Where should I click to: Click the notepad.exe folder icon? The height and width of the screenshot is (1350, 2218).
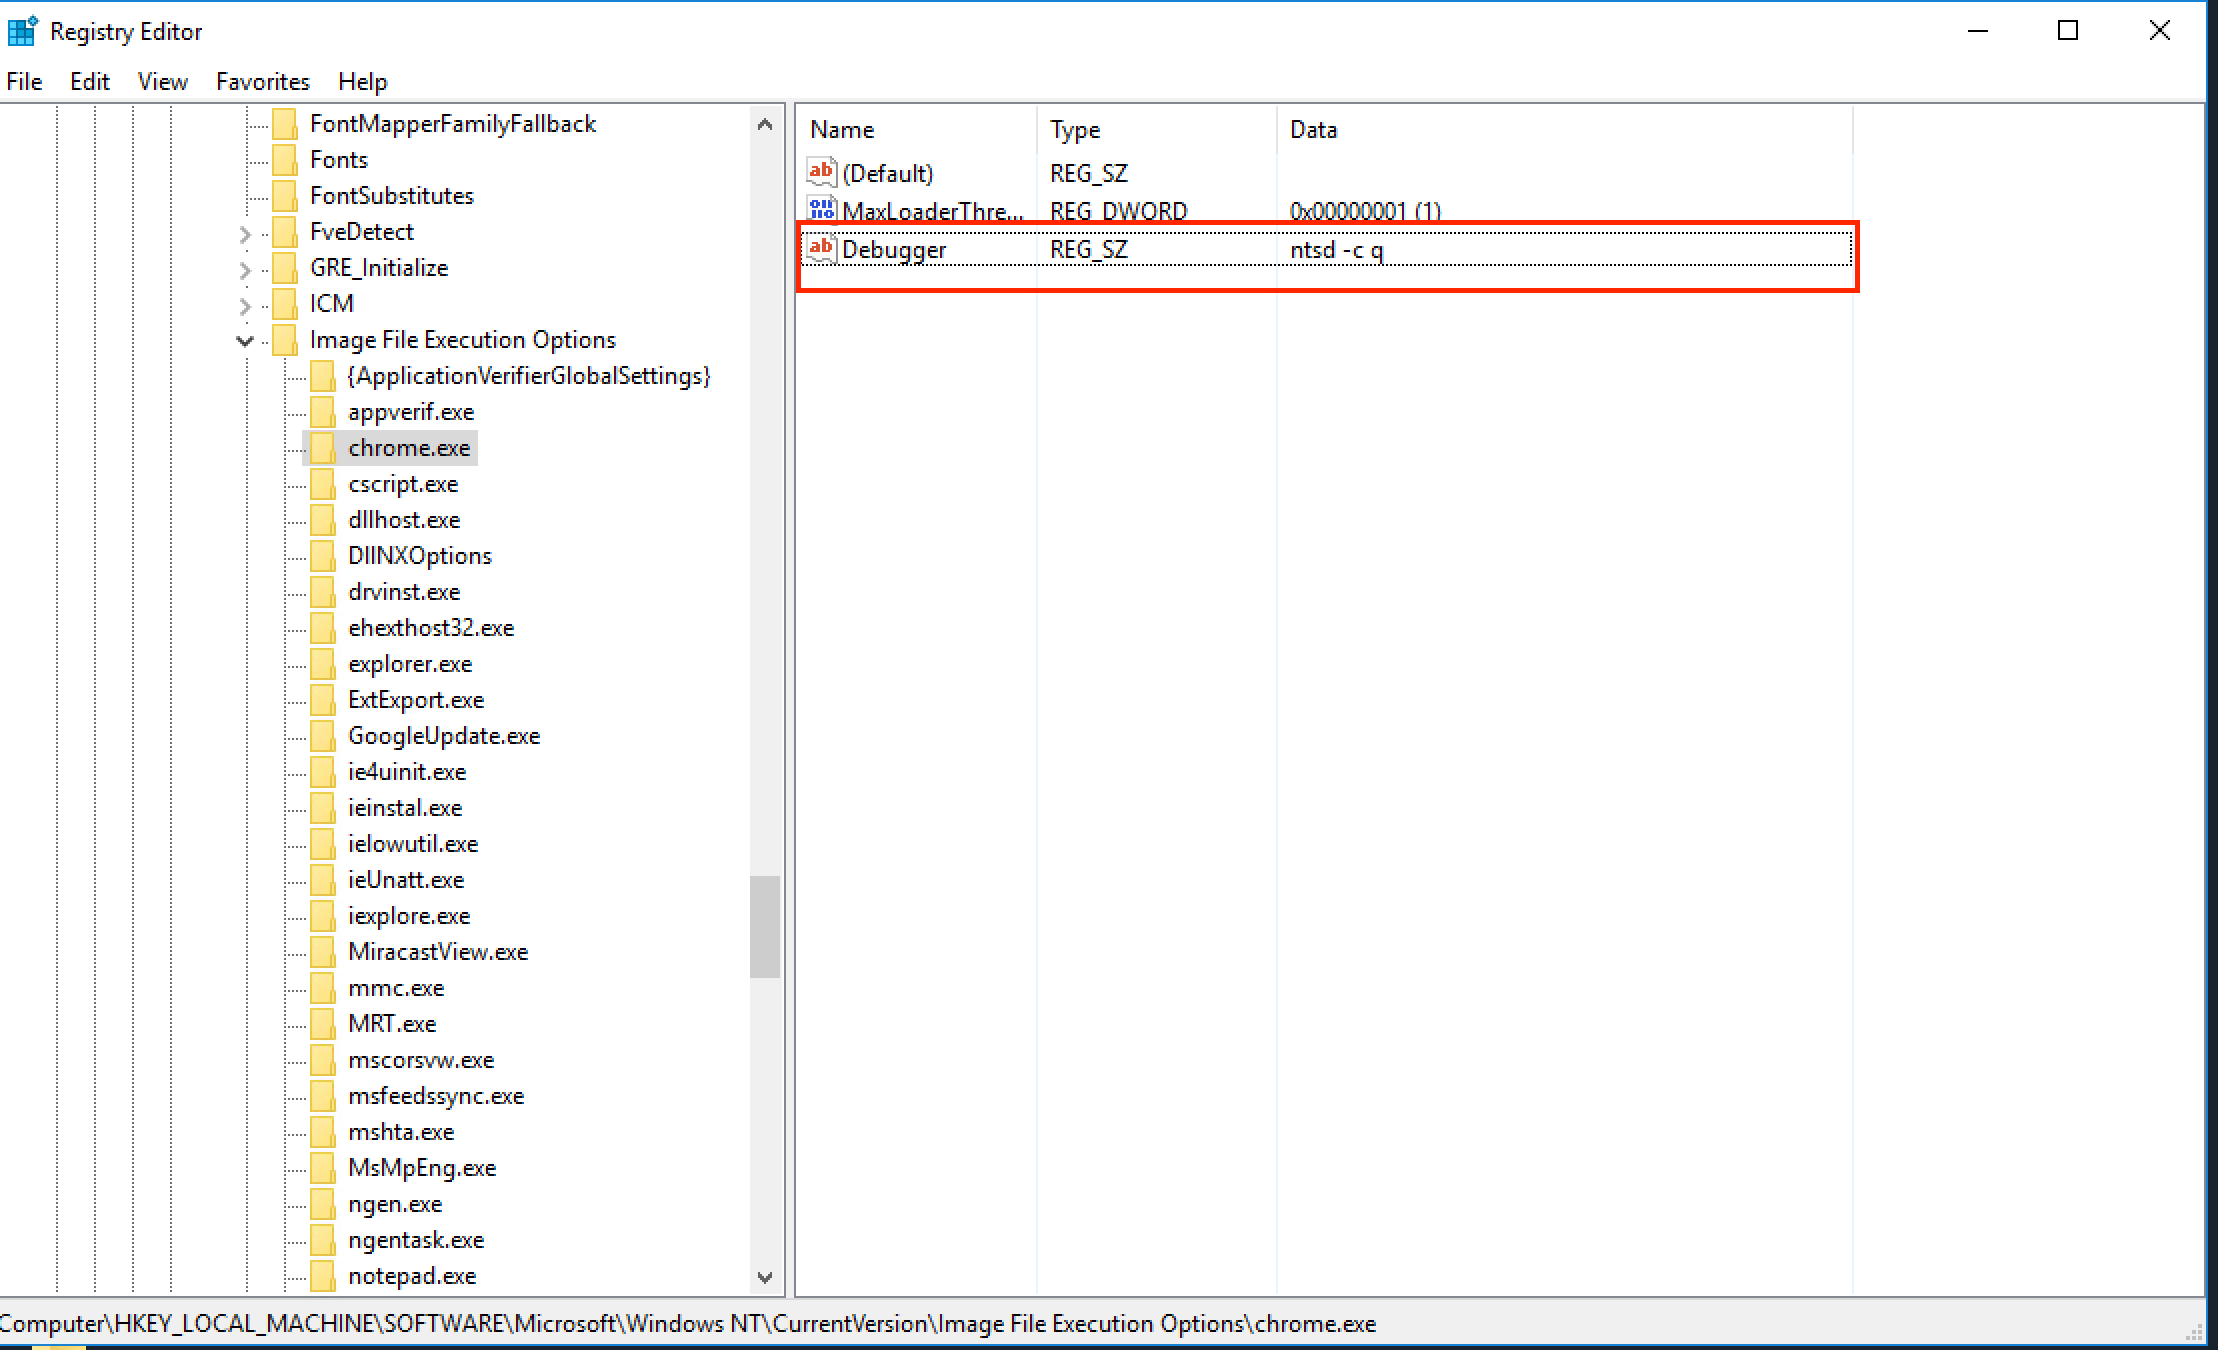tap(323, 1276)
